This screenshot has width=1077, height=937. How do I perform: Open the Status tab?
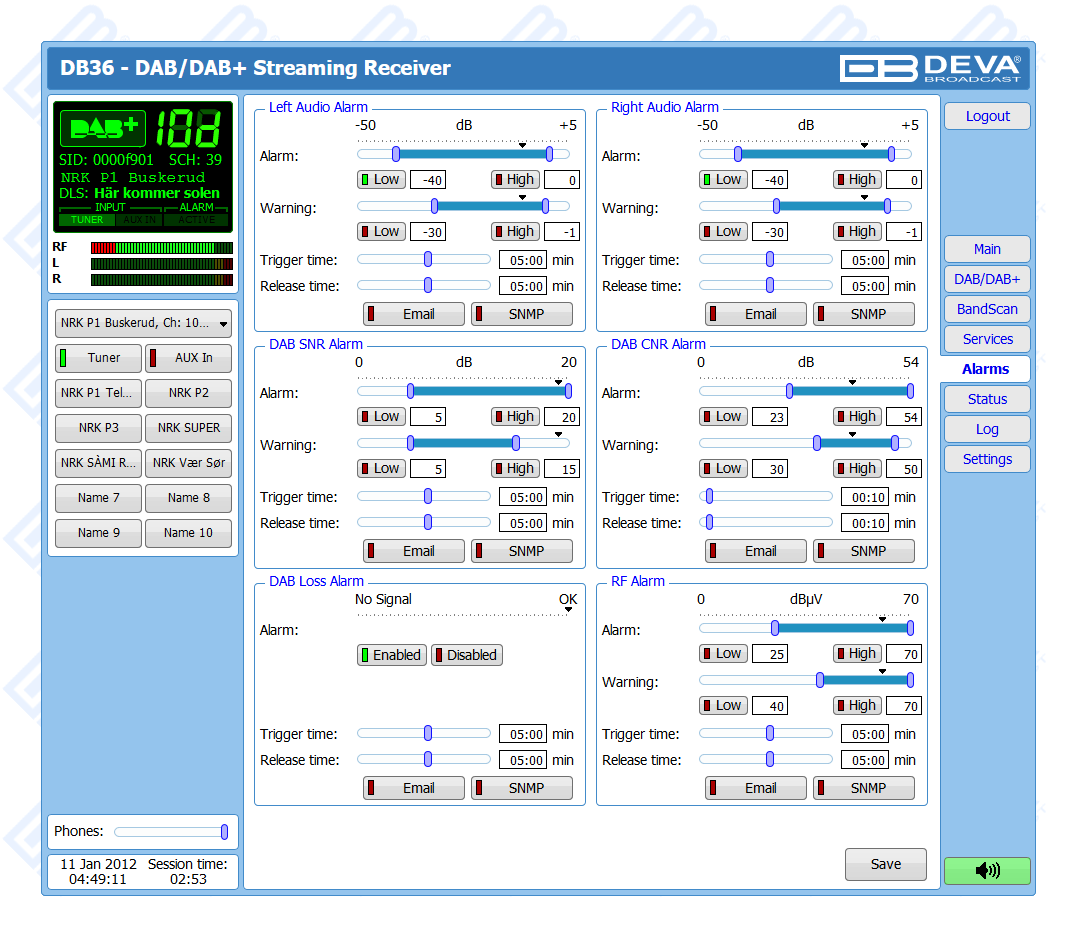[986, 399]
